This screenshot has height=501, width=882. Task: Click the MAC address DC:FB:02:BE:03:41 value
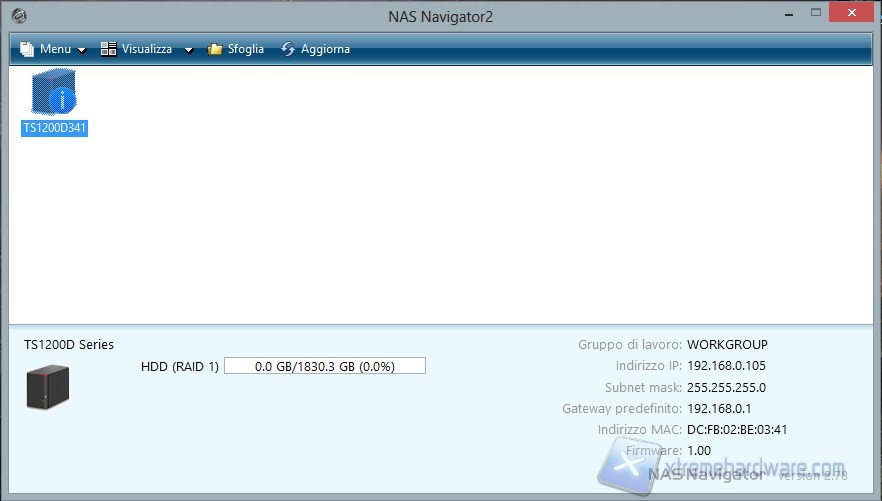click(738, 430)
